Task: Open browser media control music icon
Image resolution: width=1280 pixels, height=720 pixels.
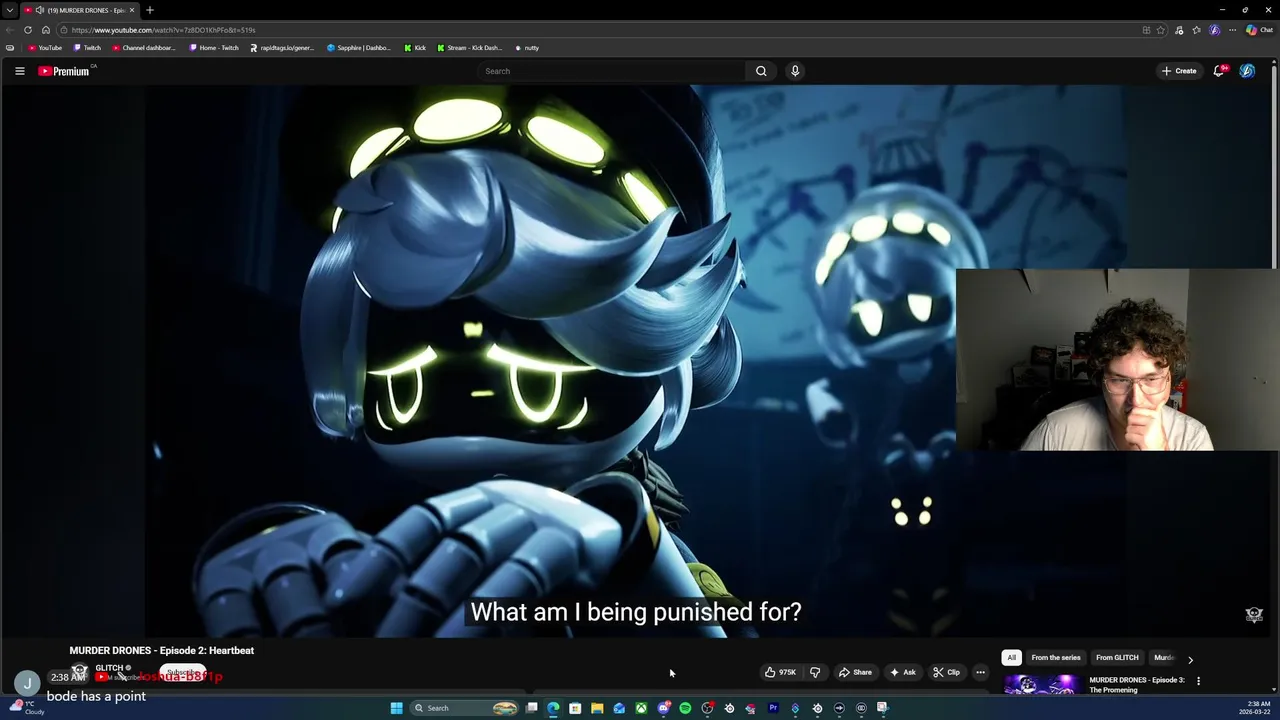Action: (x=1179, y=30)
